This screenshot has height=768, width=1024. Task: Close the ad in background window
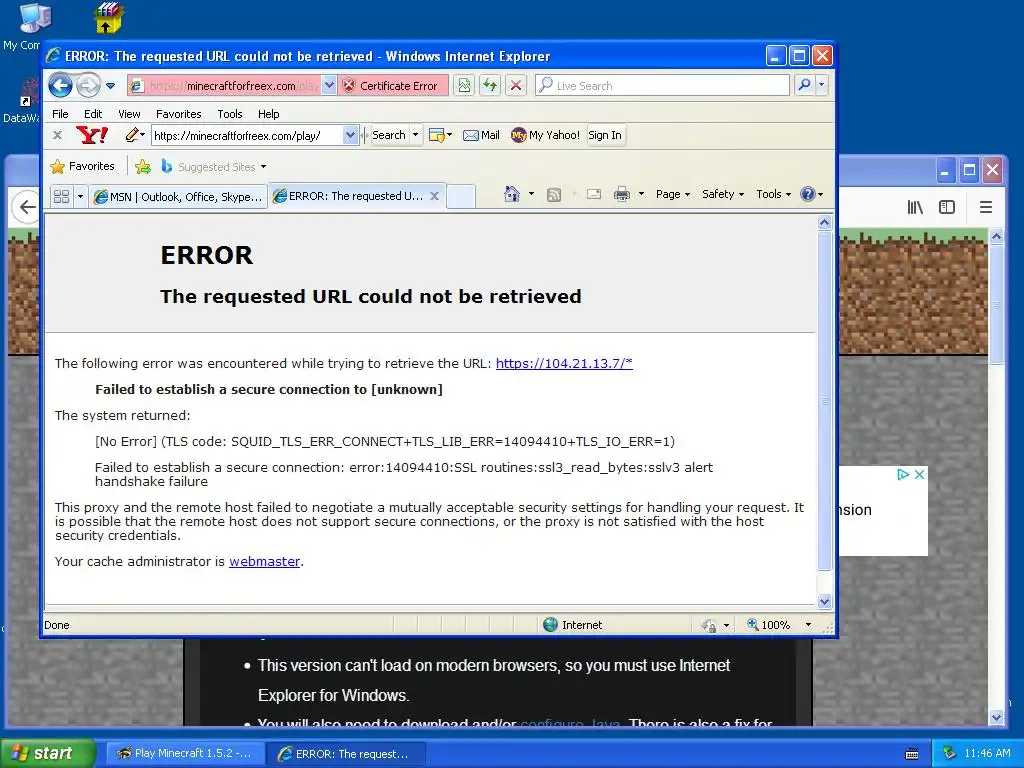(x=919, y=474)
